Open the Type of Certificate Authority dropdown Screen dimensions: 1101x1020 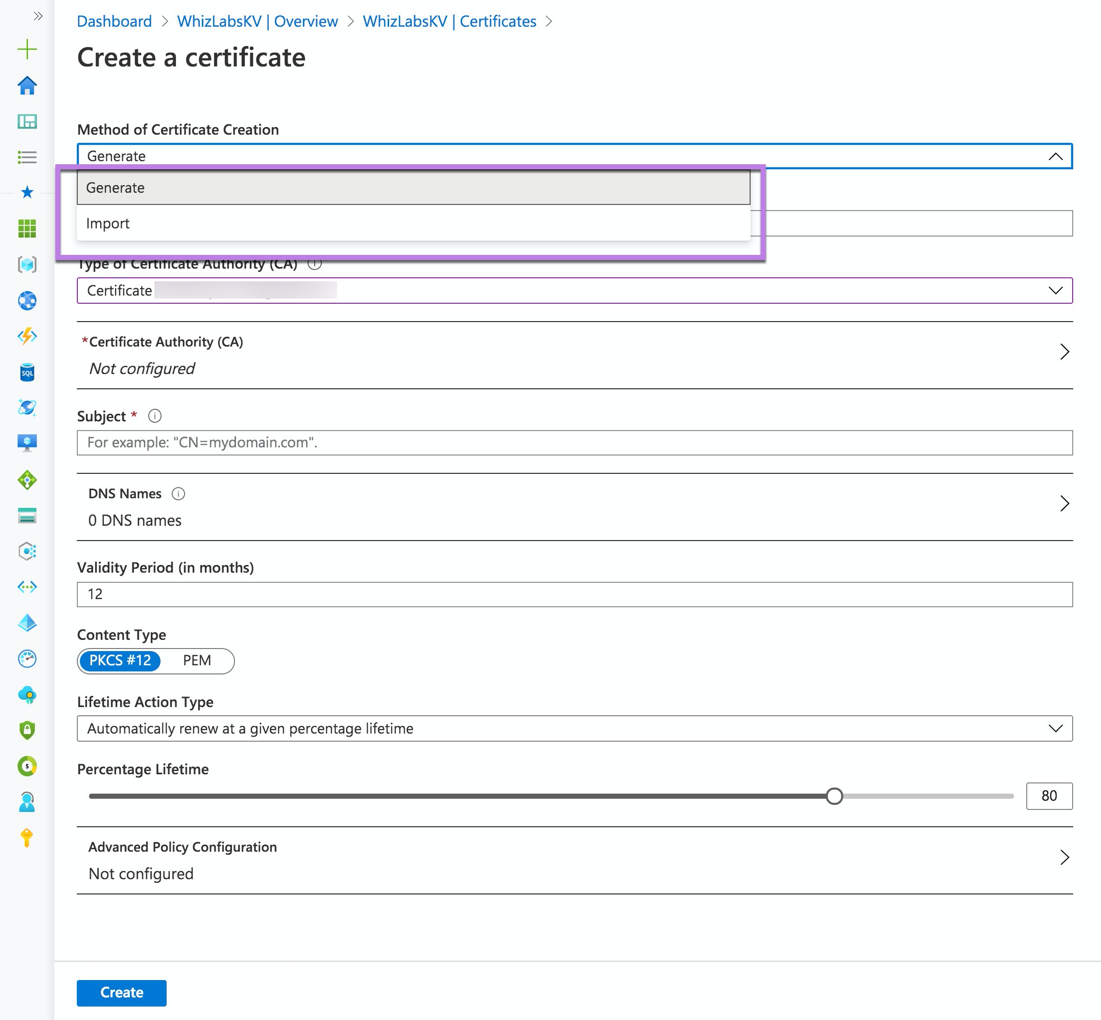pos(574,291)
